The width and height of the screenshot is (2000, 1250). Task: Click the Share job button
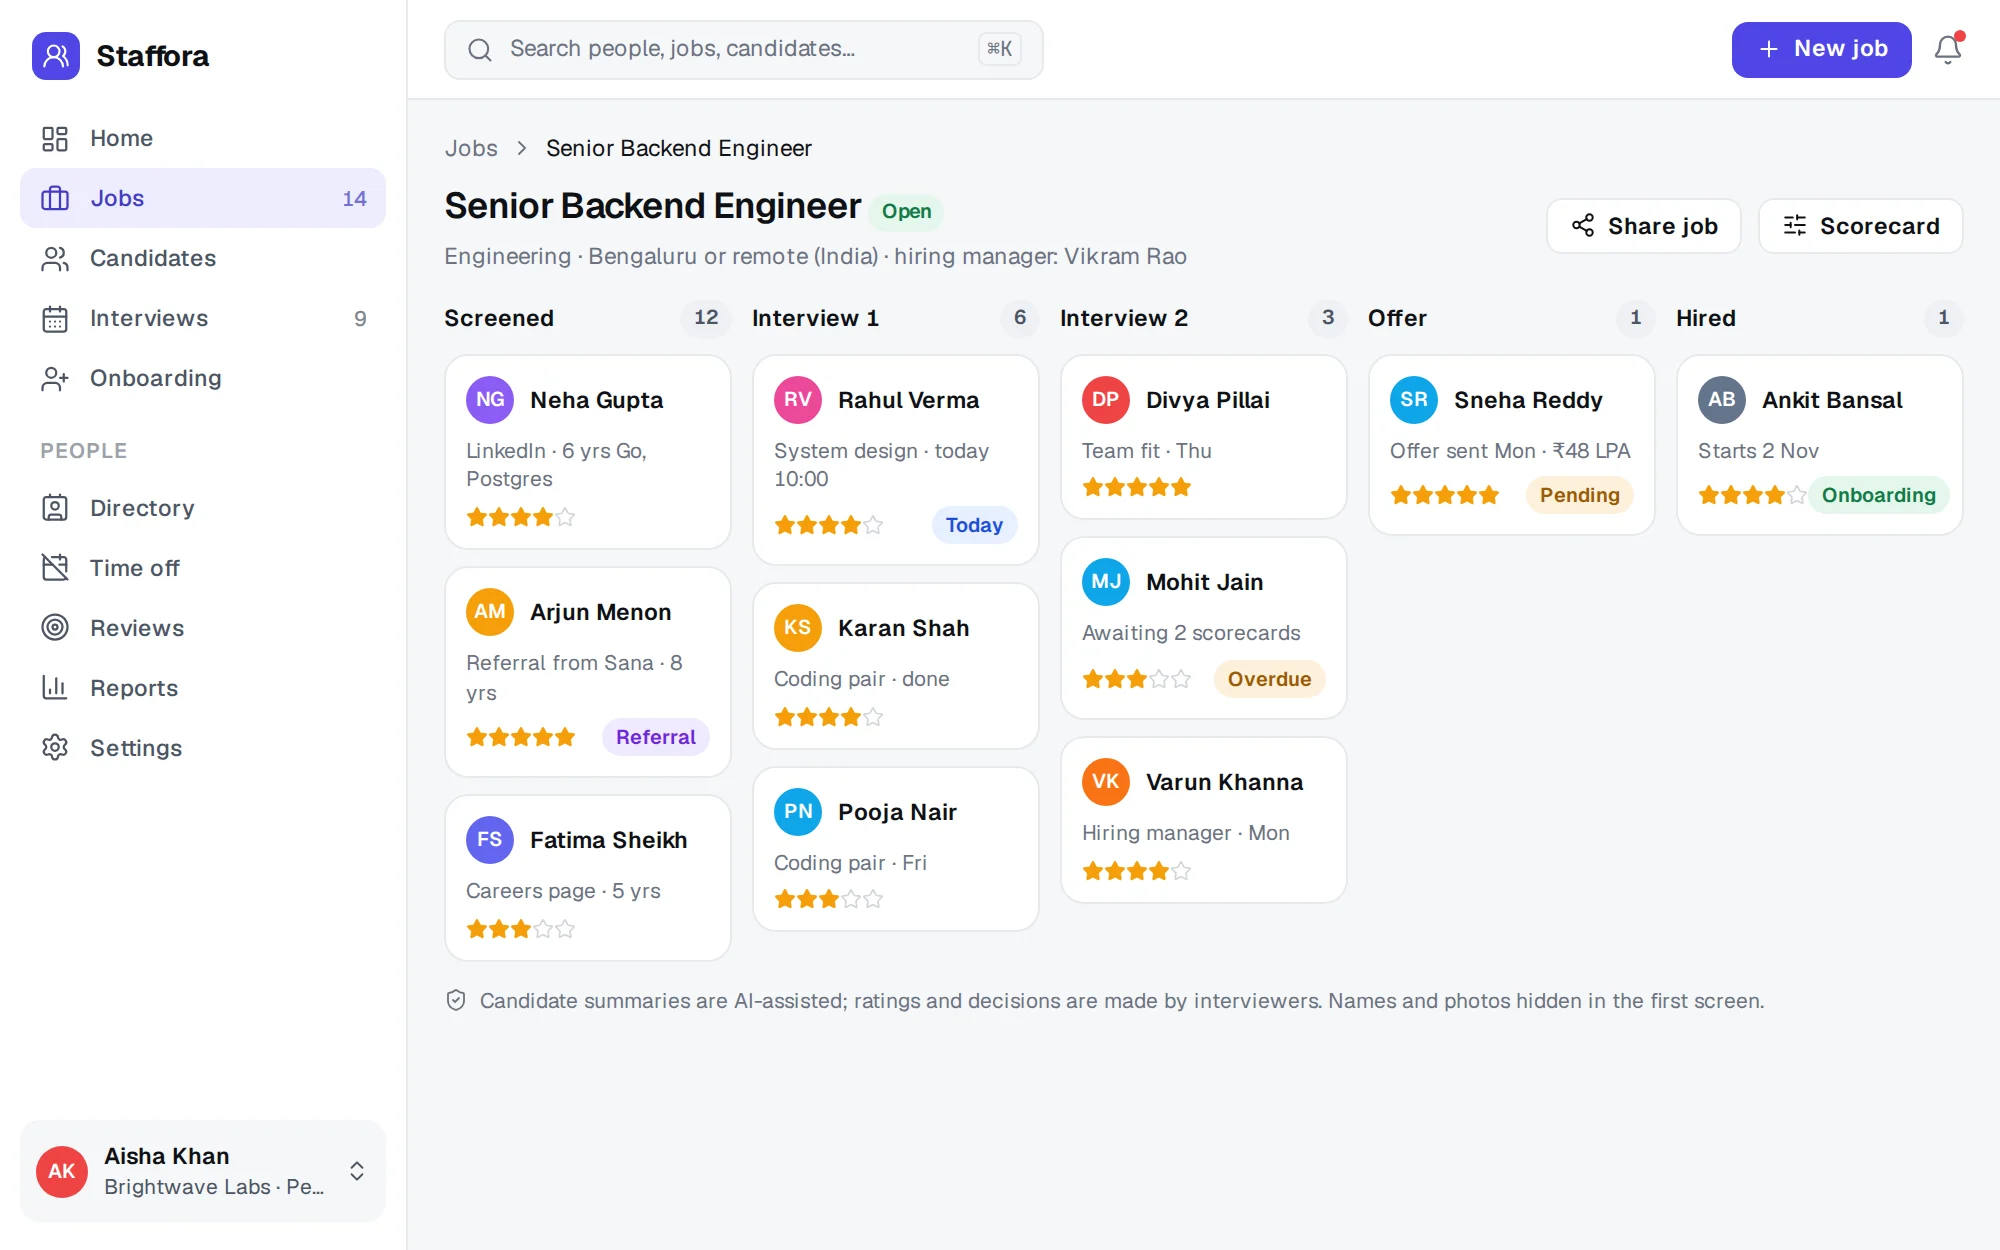click(1644, 226)
